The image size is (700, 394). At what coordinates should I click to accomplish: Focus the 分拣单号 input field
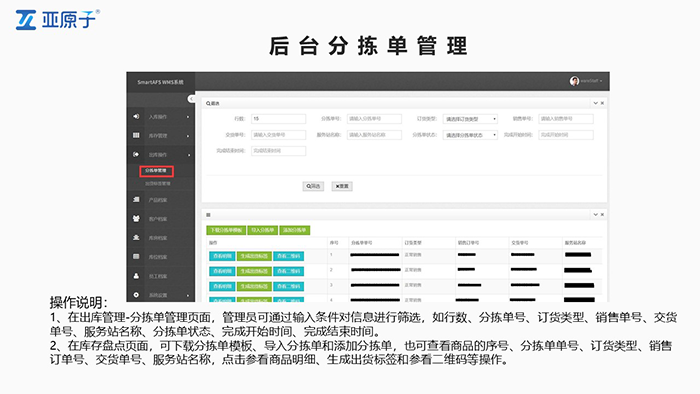click(374, 119)
